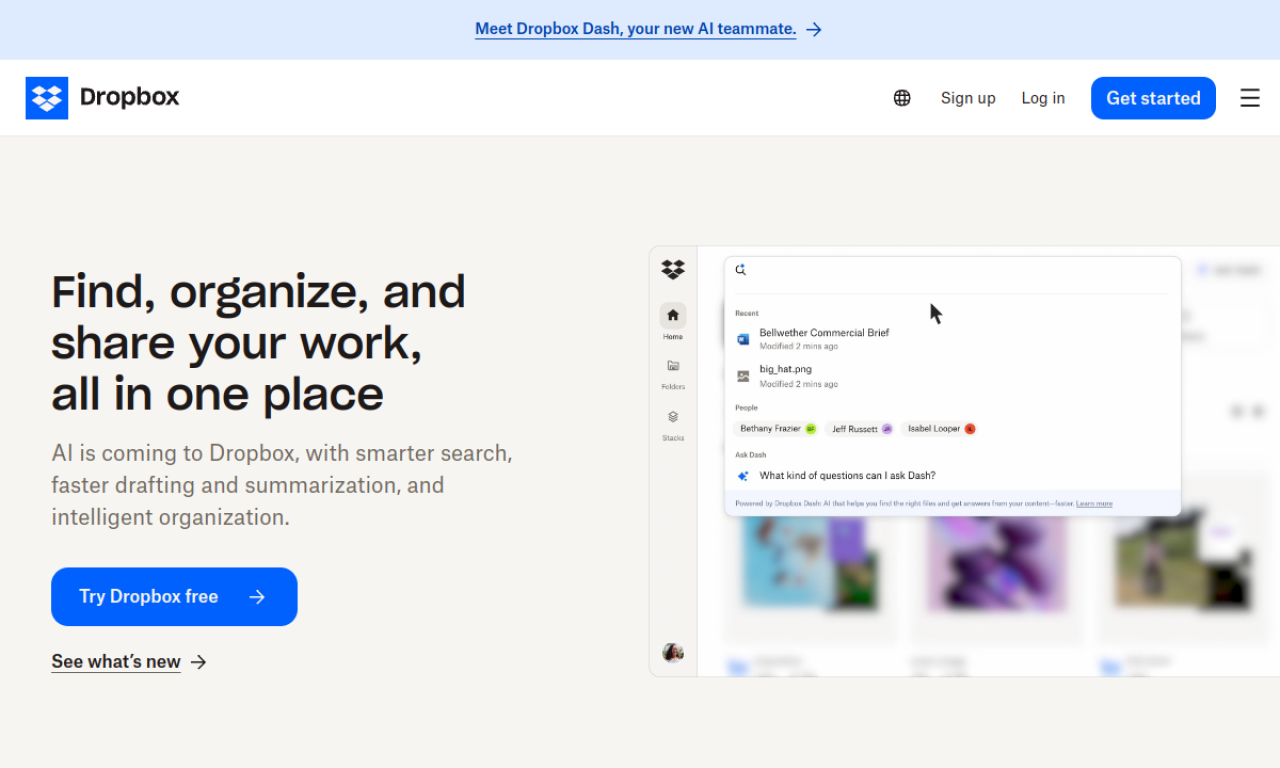This screenshot has height=768, width=1280.
Task: Click the Word icon beside Bellwether Commercial Brief
Action: (x=743, y=339)
